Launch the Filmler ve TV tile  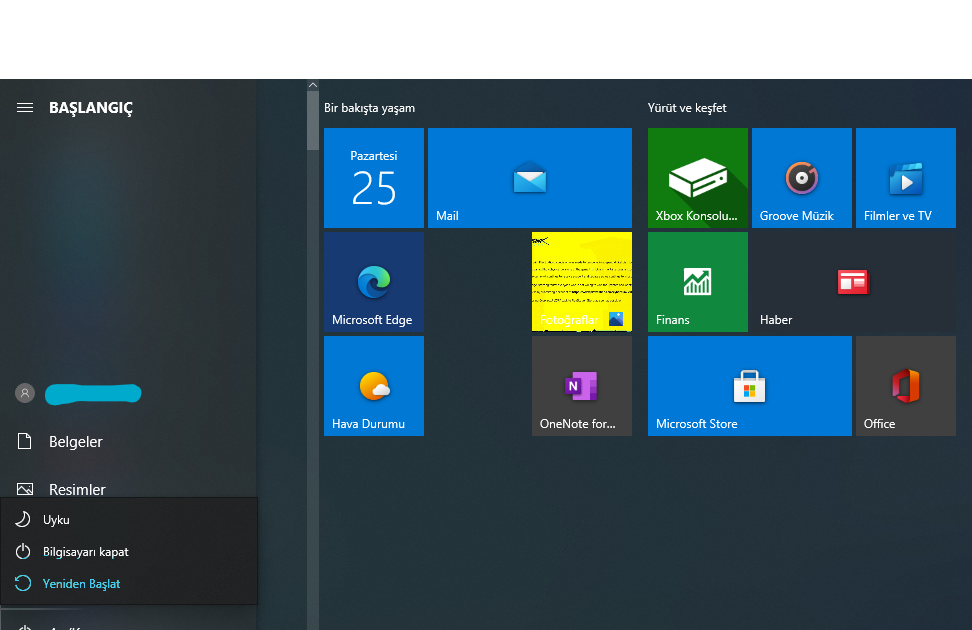(x=906, y=178)
